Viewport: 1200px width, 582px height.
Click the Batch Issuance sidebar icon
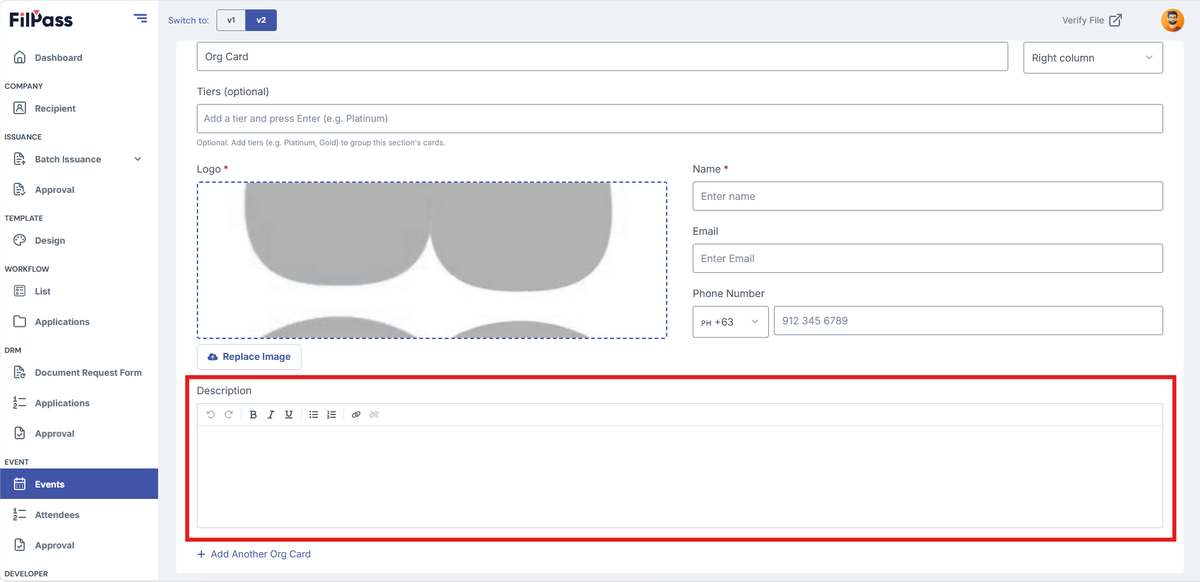20,159
